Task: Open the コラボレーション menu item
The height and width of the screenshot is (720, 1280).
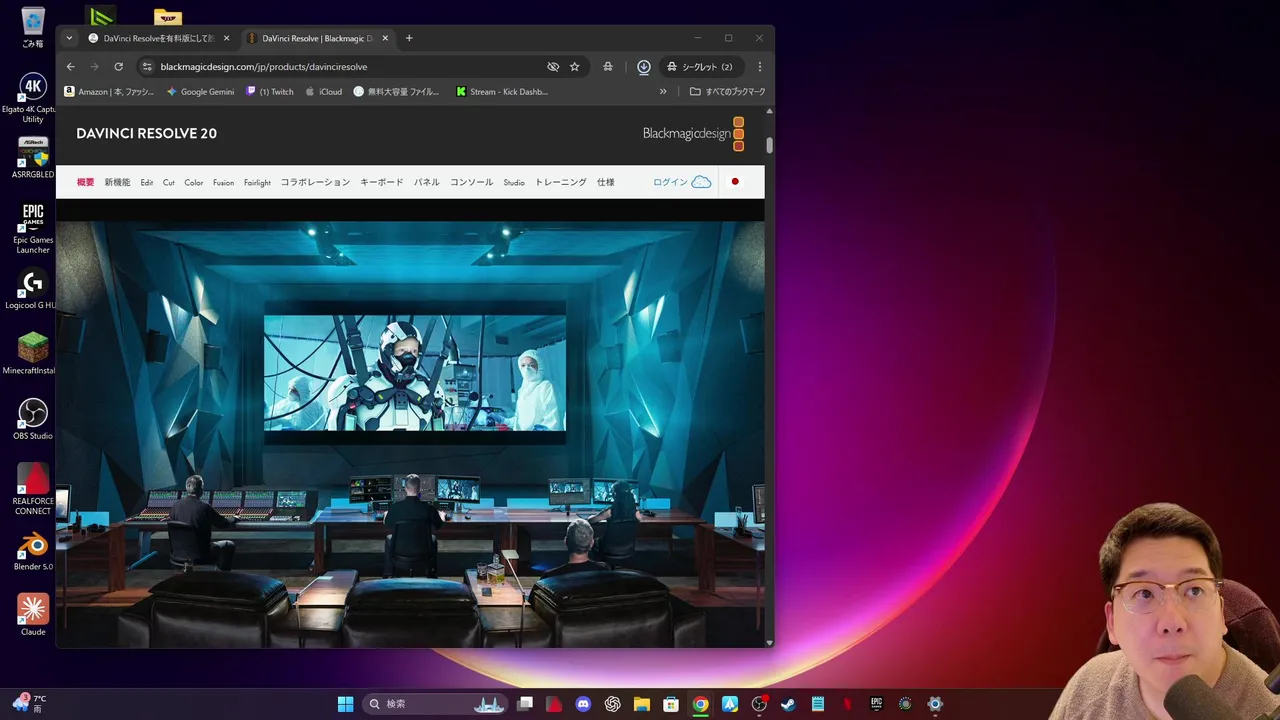Action: [x=315, y=182]
